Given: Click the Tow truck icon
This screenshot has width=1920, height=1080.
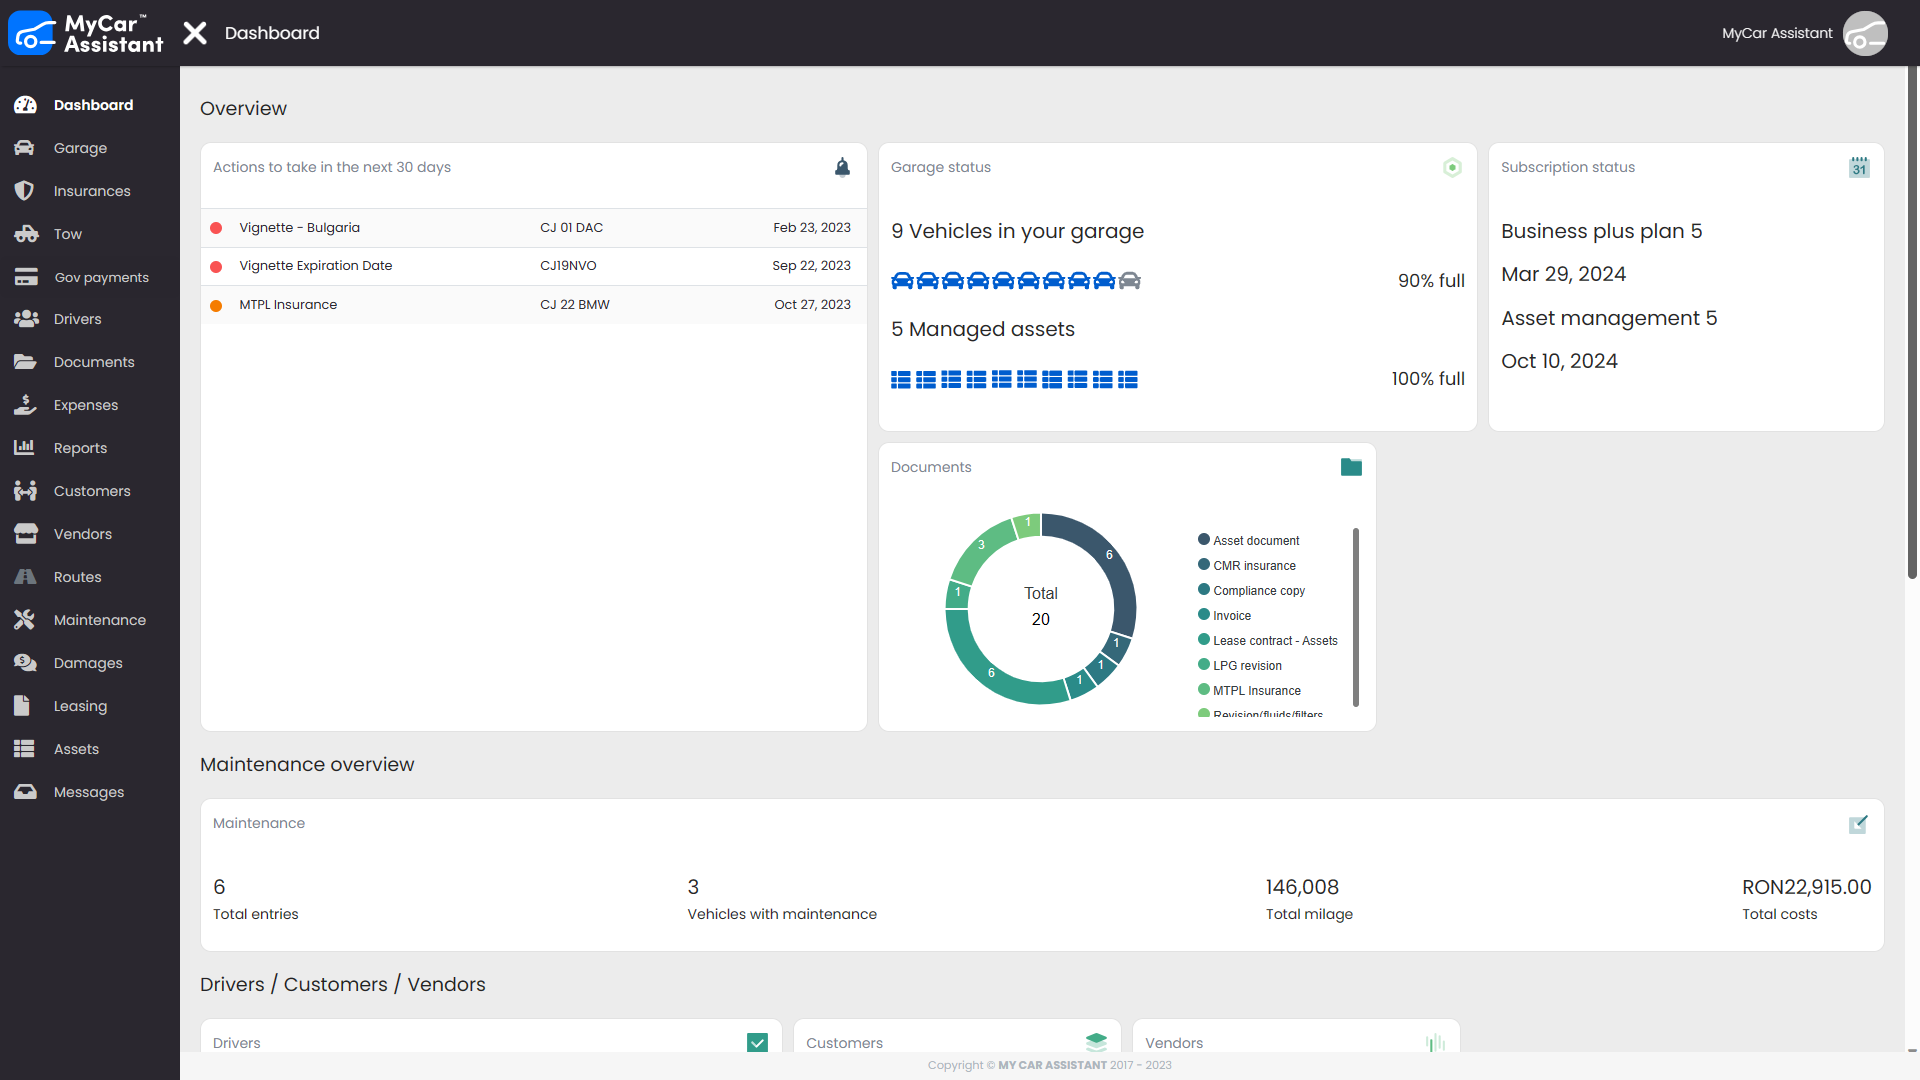Looking at the screenshot, I should (x=25, y=234).
